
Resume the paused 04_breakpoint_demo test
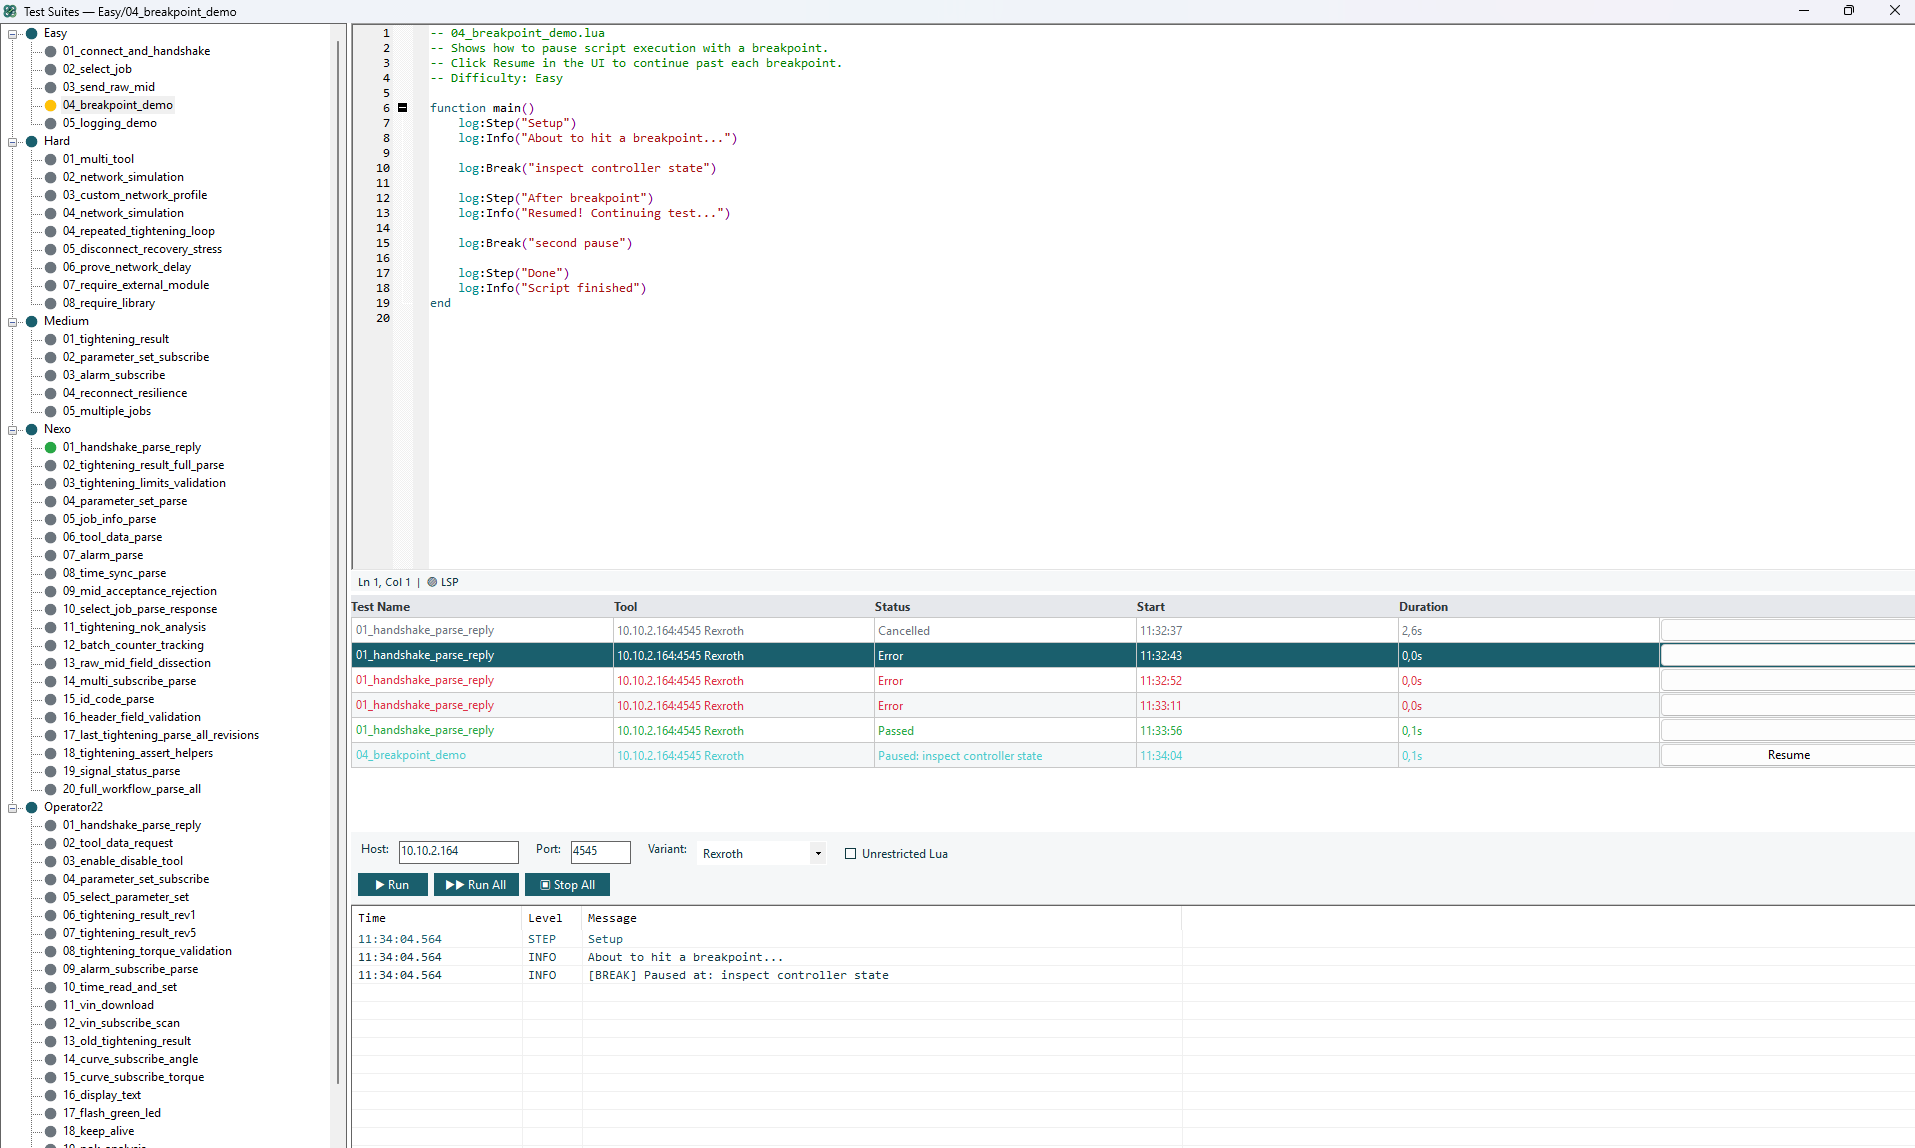pos(1788,755)
